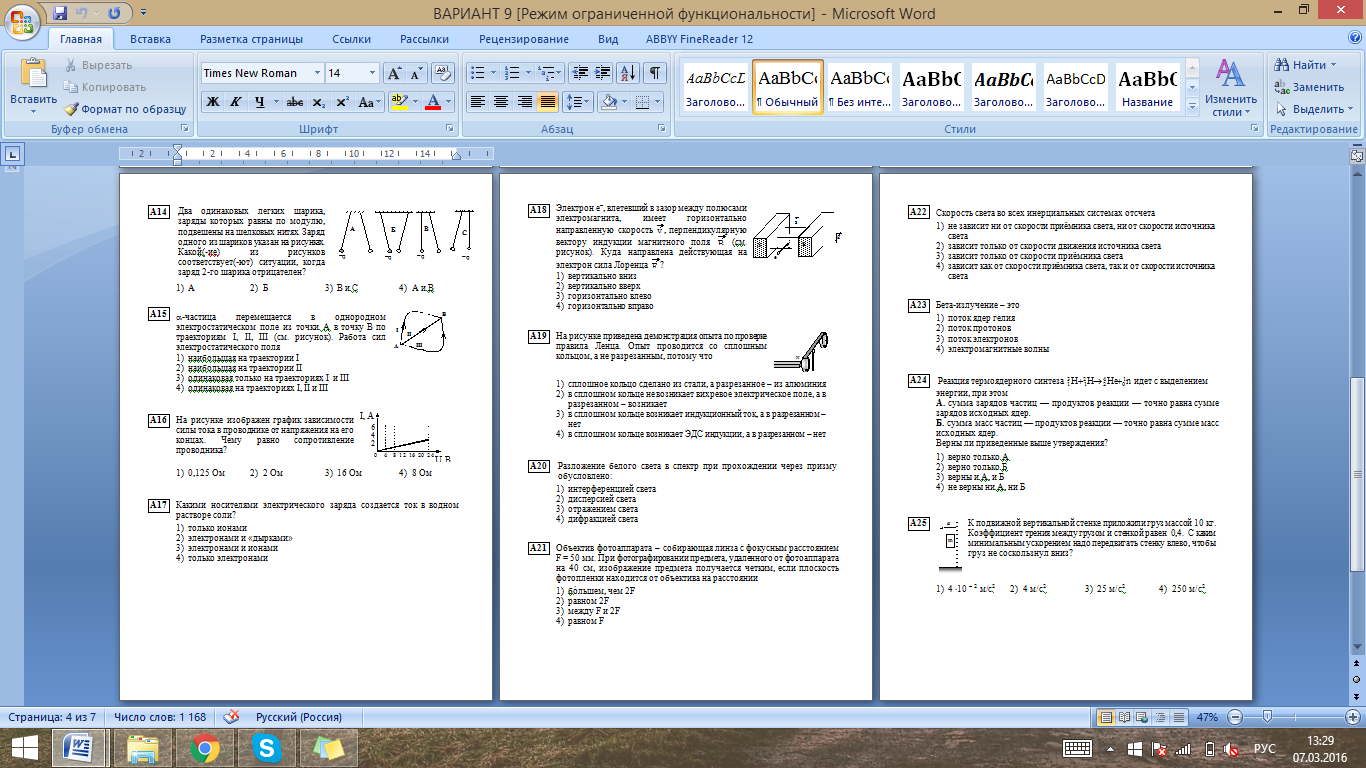Toggle print layout view in status bar

pyautogui.click(x=1106, y=717)
